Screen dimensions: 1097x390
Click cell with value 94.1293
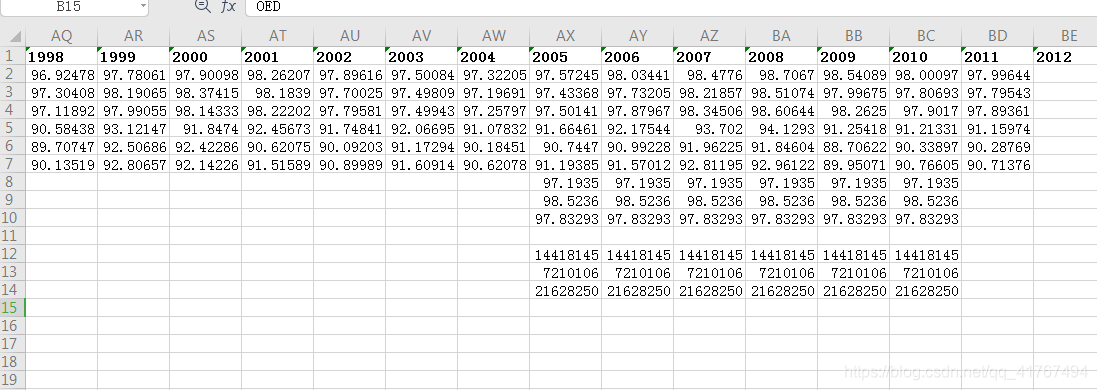782,129
